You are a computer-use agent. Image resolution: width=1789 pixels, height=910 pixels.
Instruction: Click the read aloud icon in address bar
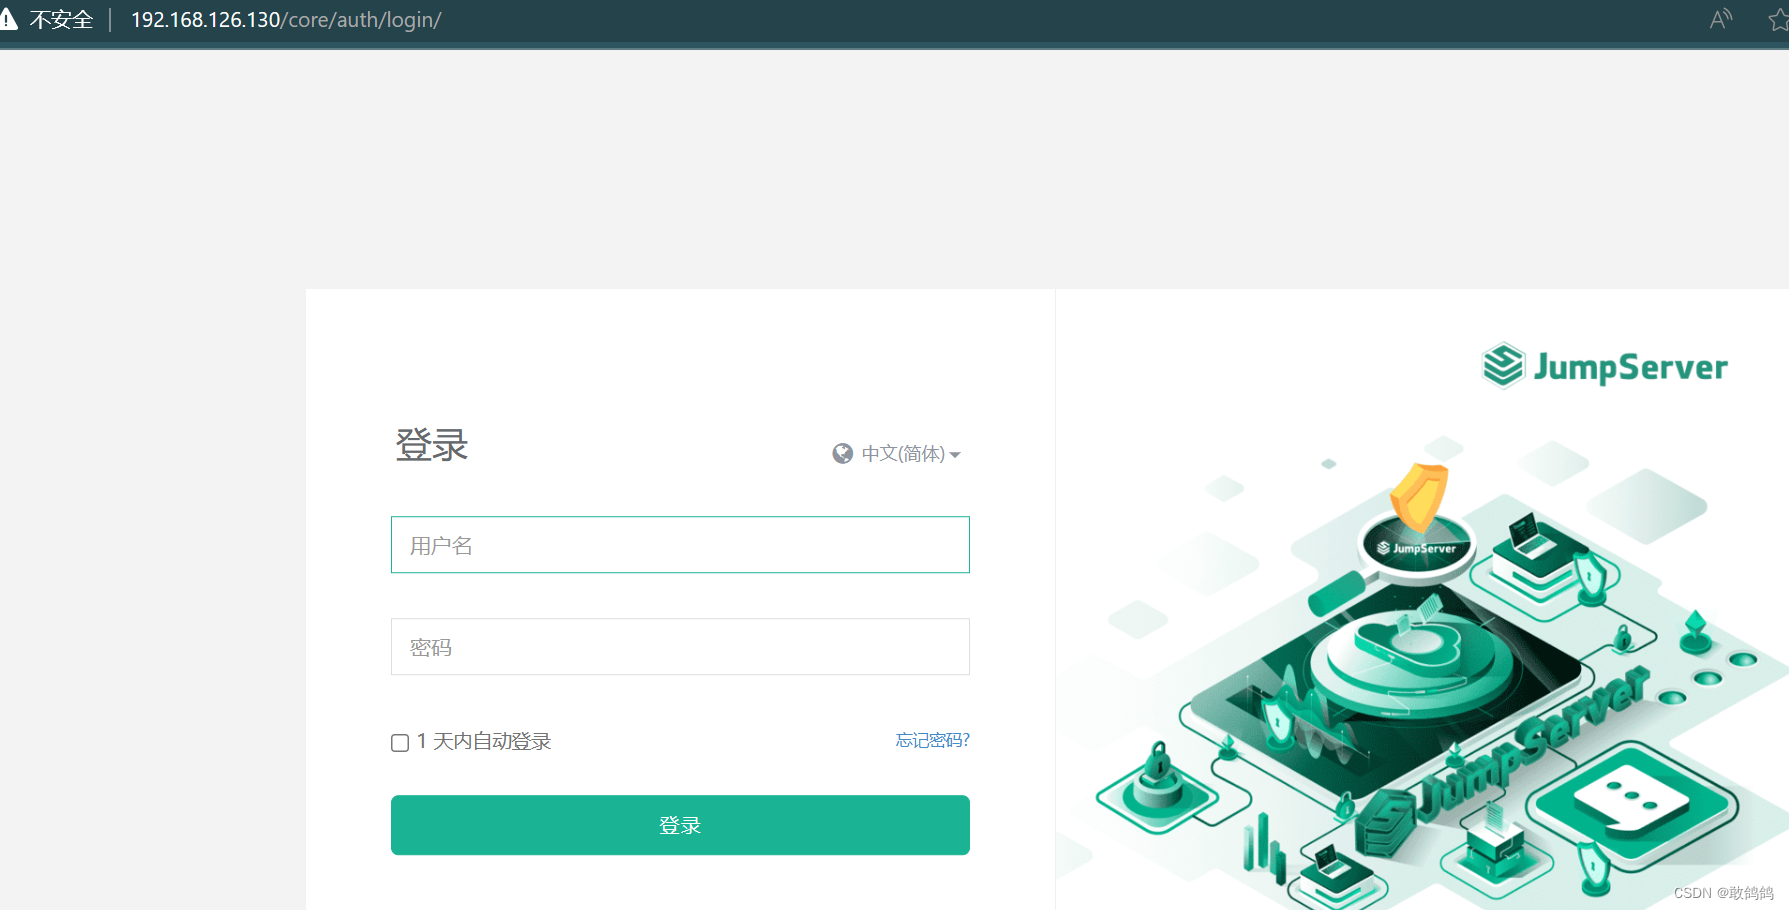click(1720, 19)
